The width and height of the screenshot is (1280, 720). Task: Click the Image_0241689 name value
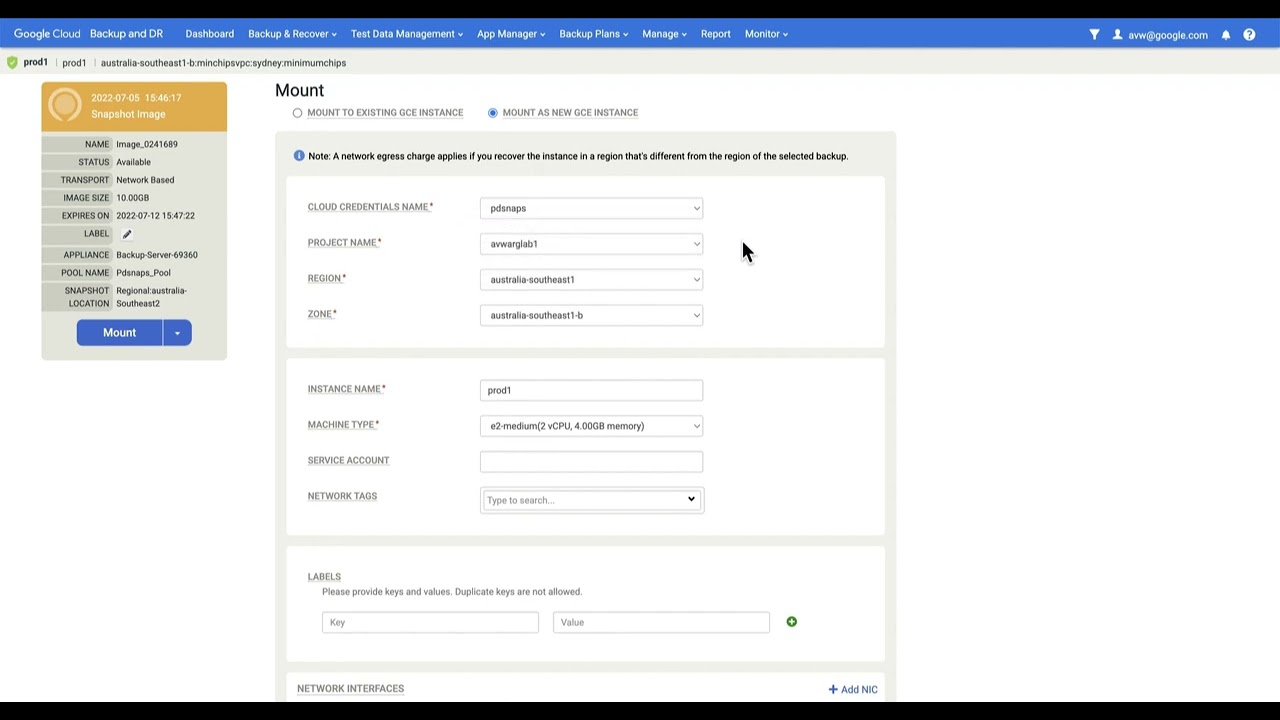pos(147,144)
